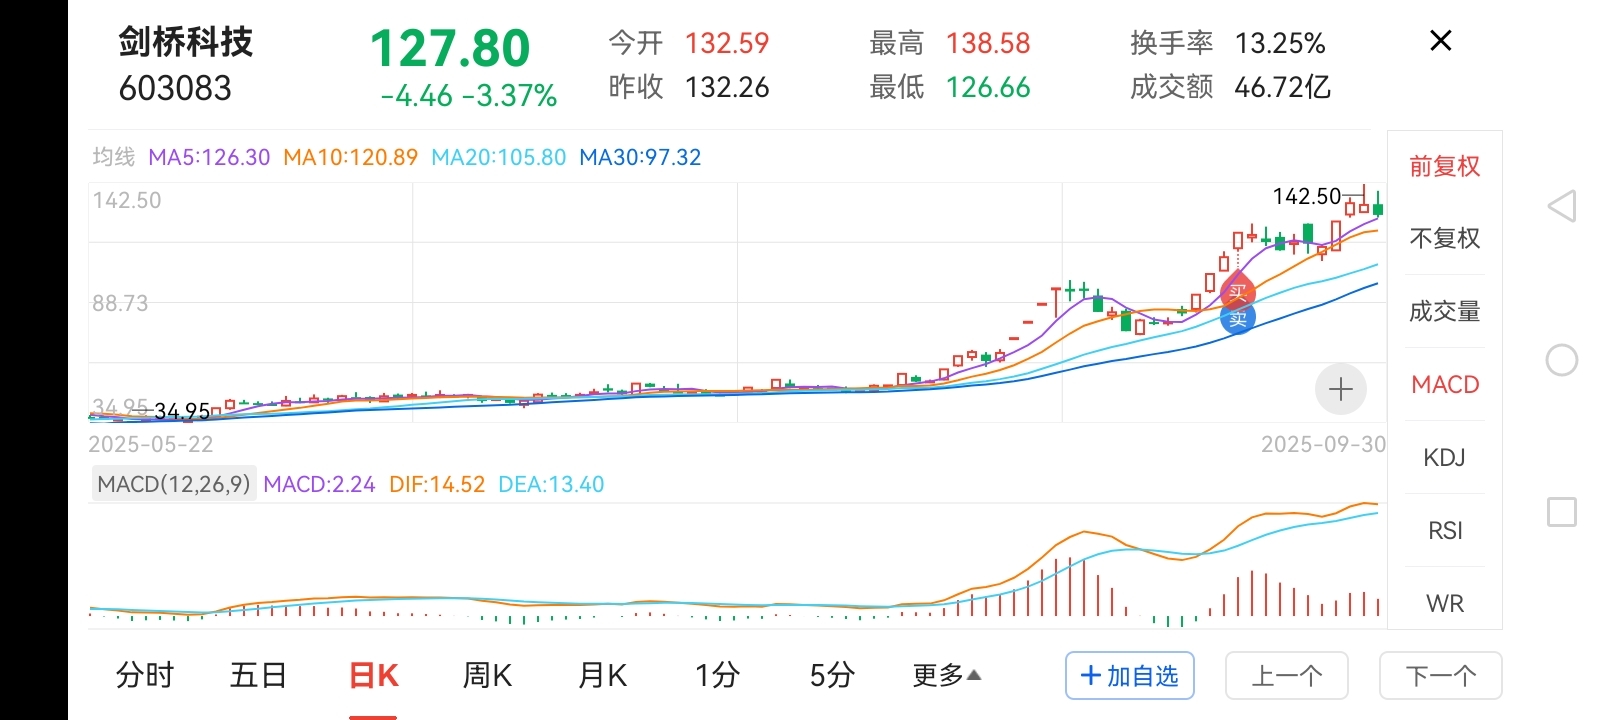
Task: Select 不复权 price adjustment option
Action: [1444, 238]
